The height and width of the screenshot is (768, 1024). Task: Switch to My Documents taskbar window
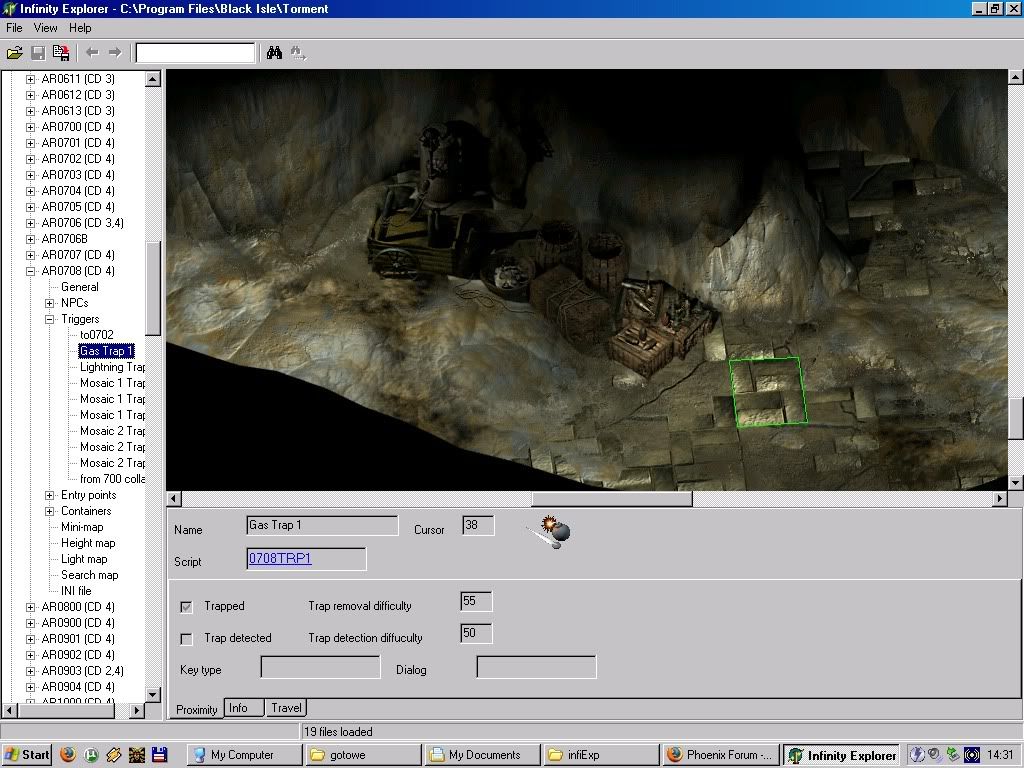tap(483, 755)
